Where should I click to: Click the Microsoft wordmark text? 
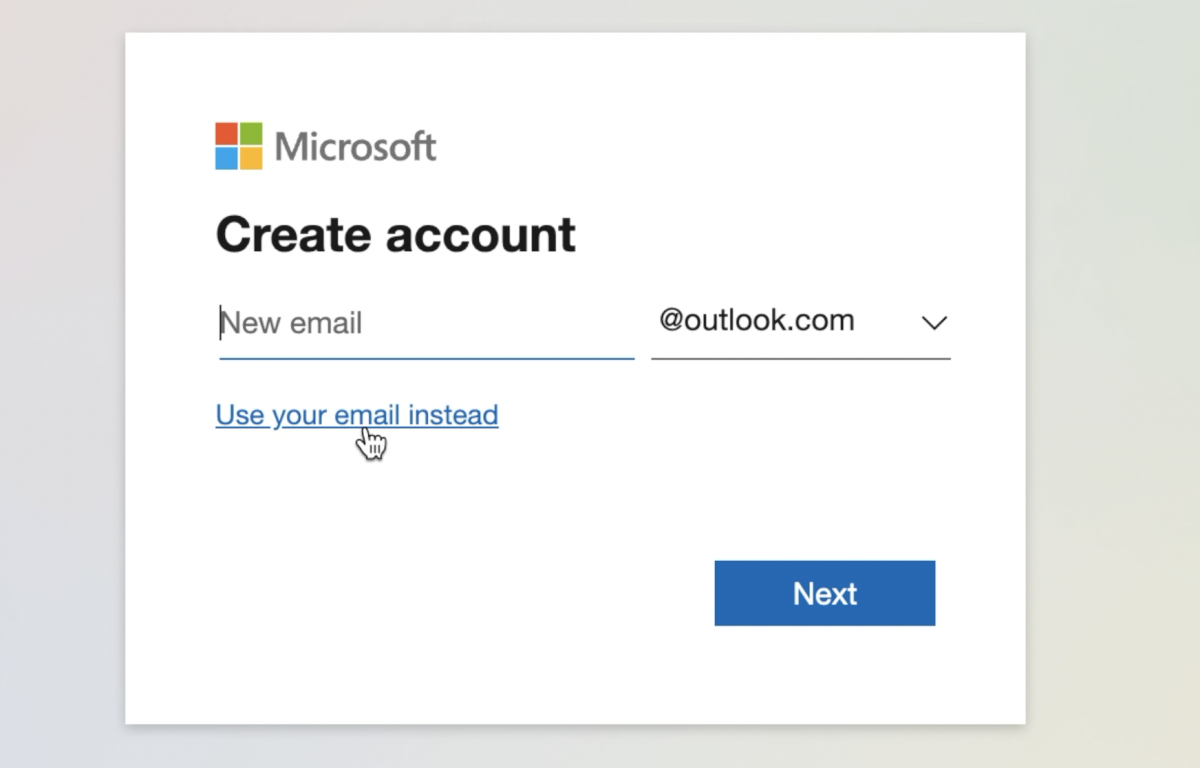pyautogui.click(x=357, y=145)
